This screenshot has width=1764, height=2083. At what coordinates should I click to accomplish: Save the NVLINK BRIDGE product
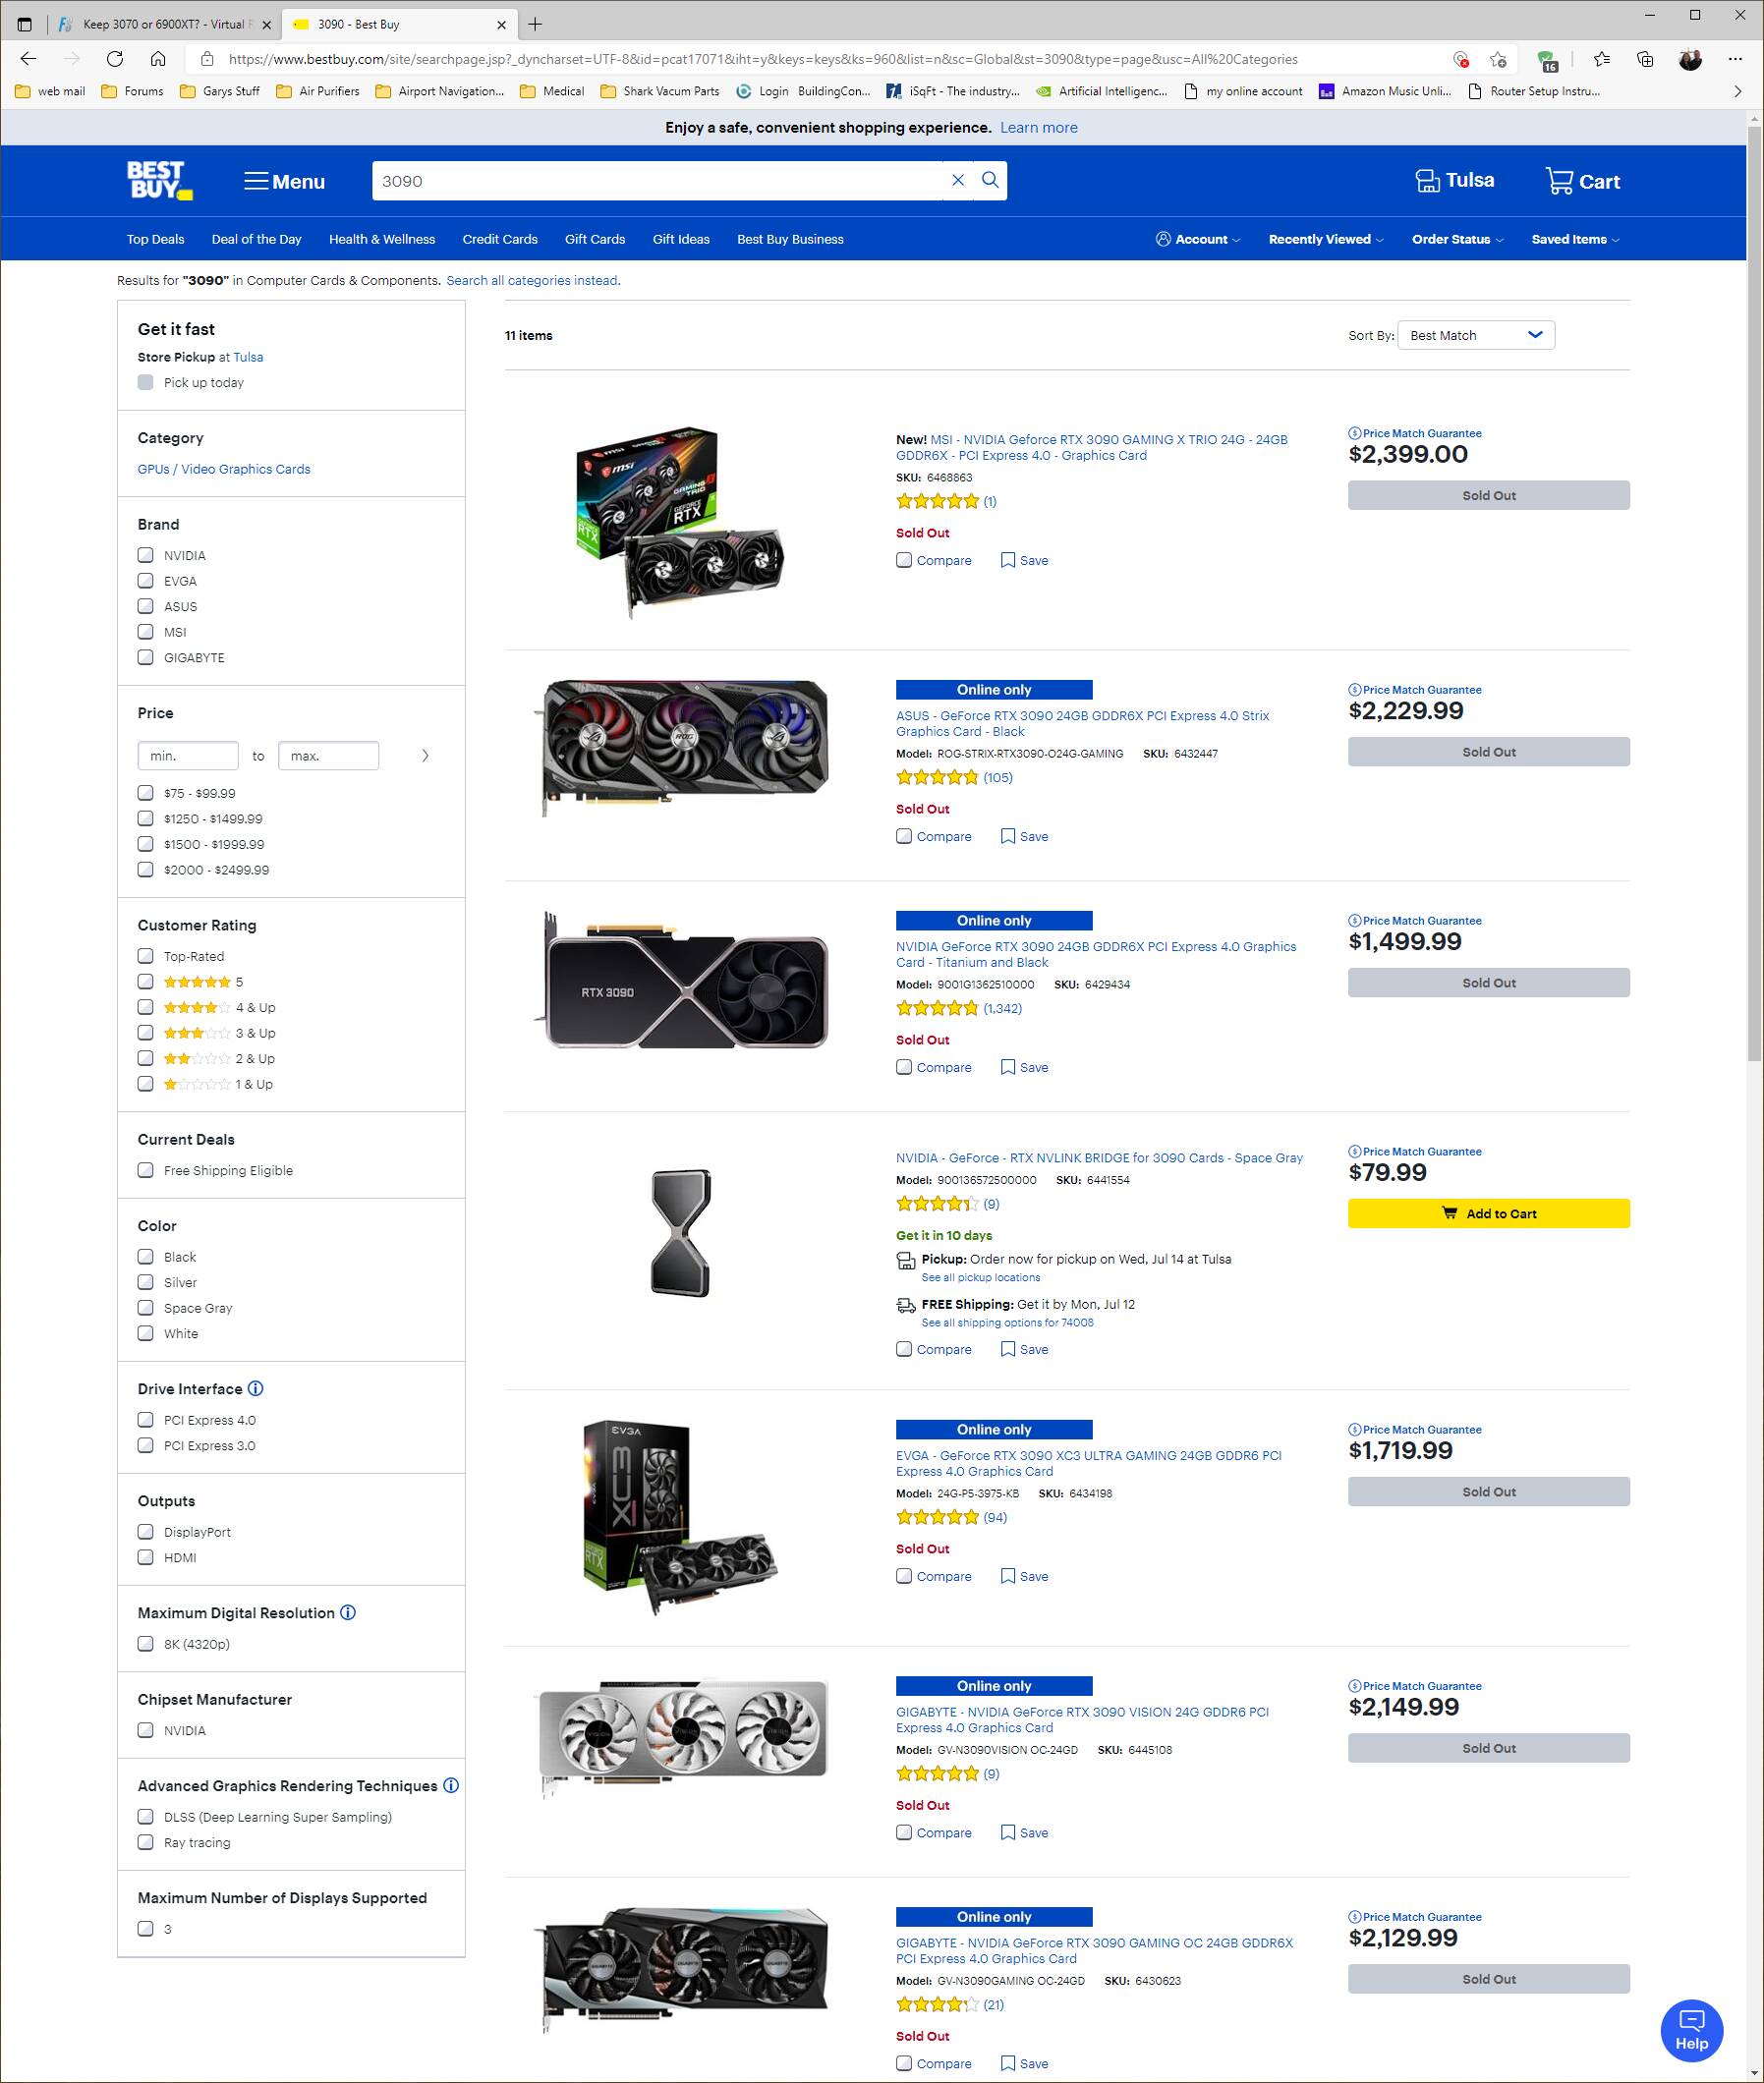point(1024,1349)
